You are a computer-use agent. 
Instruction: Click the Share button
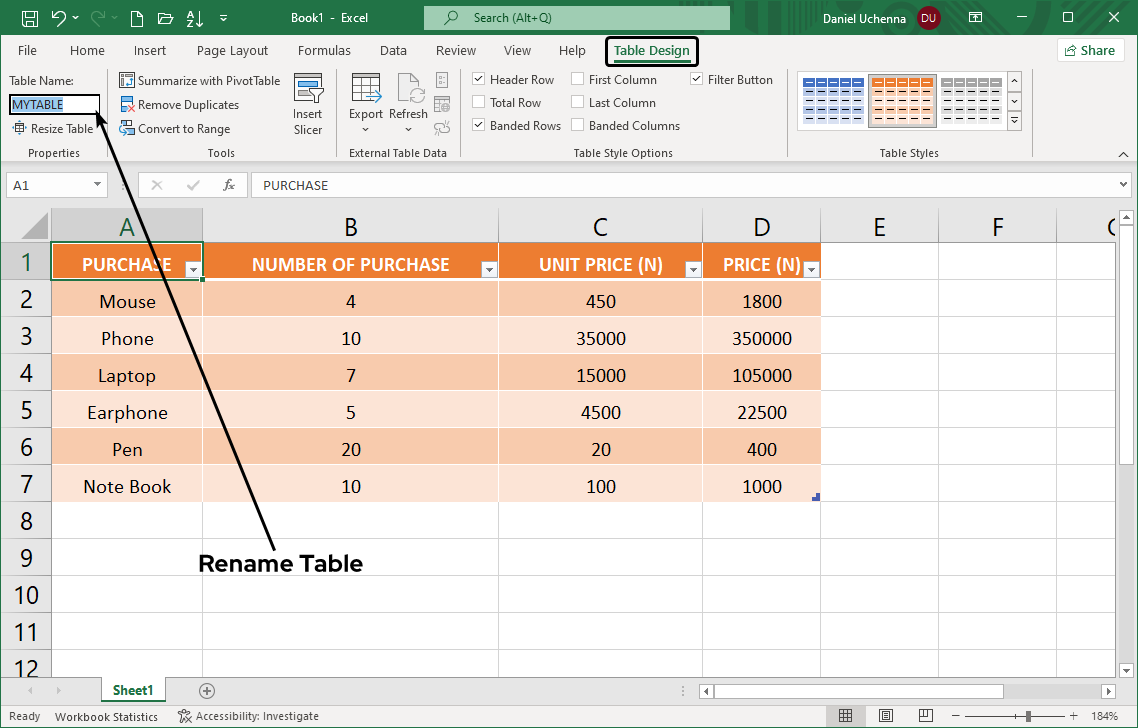click(1090, 50)
